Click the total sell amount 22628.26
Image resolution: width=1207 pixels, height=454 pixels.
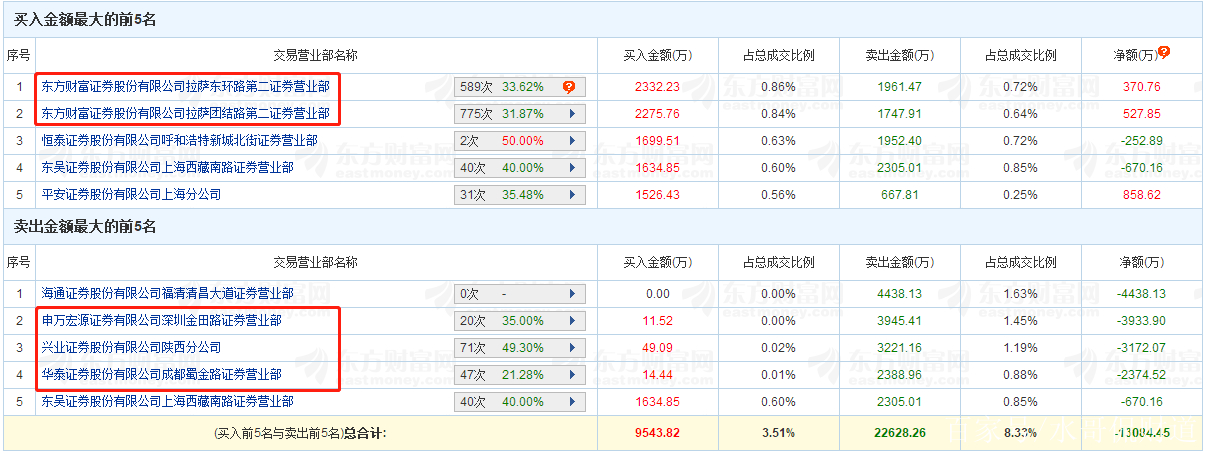tap(899, 433)
